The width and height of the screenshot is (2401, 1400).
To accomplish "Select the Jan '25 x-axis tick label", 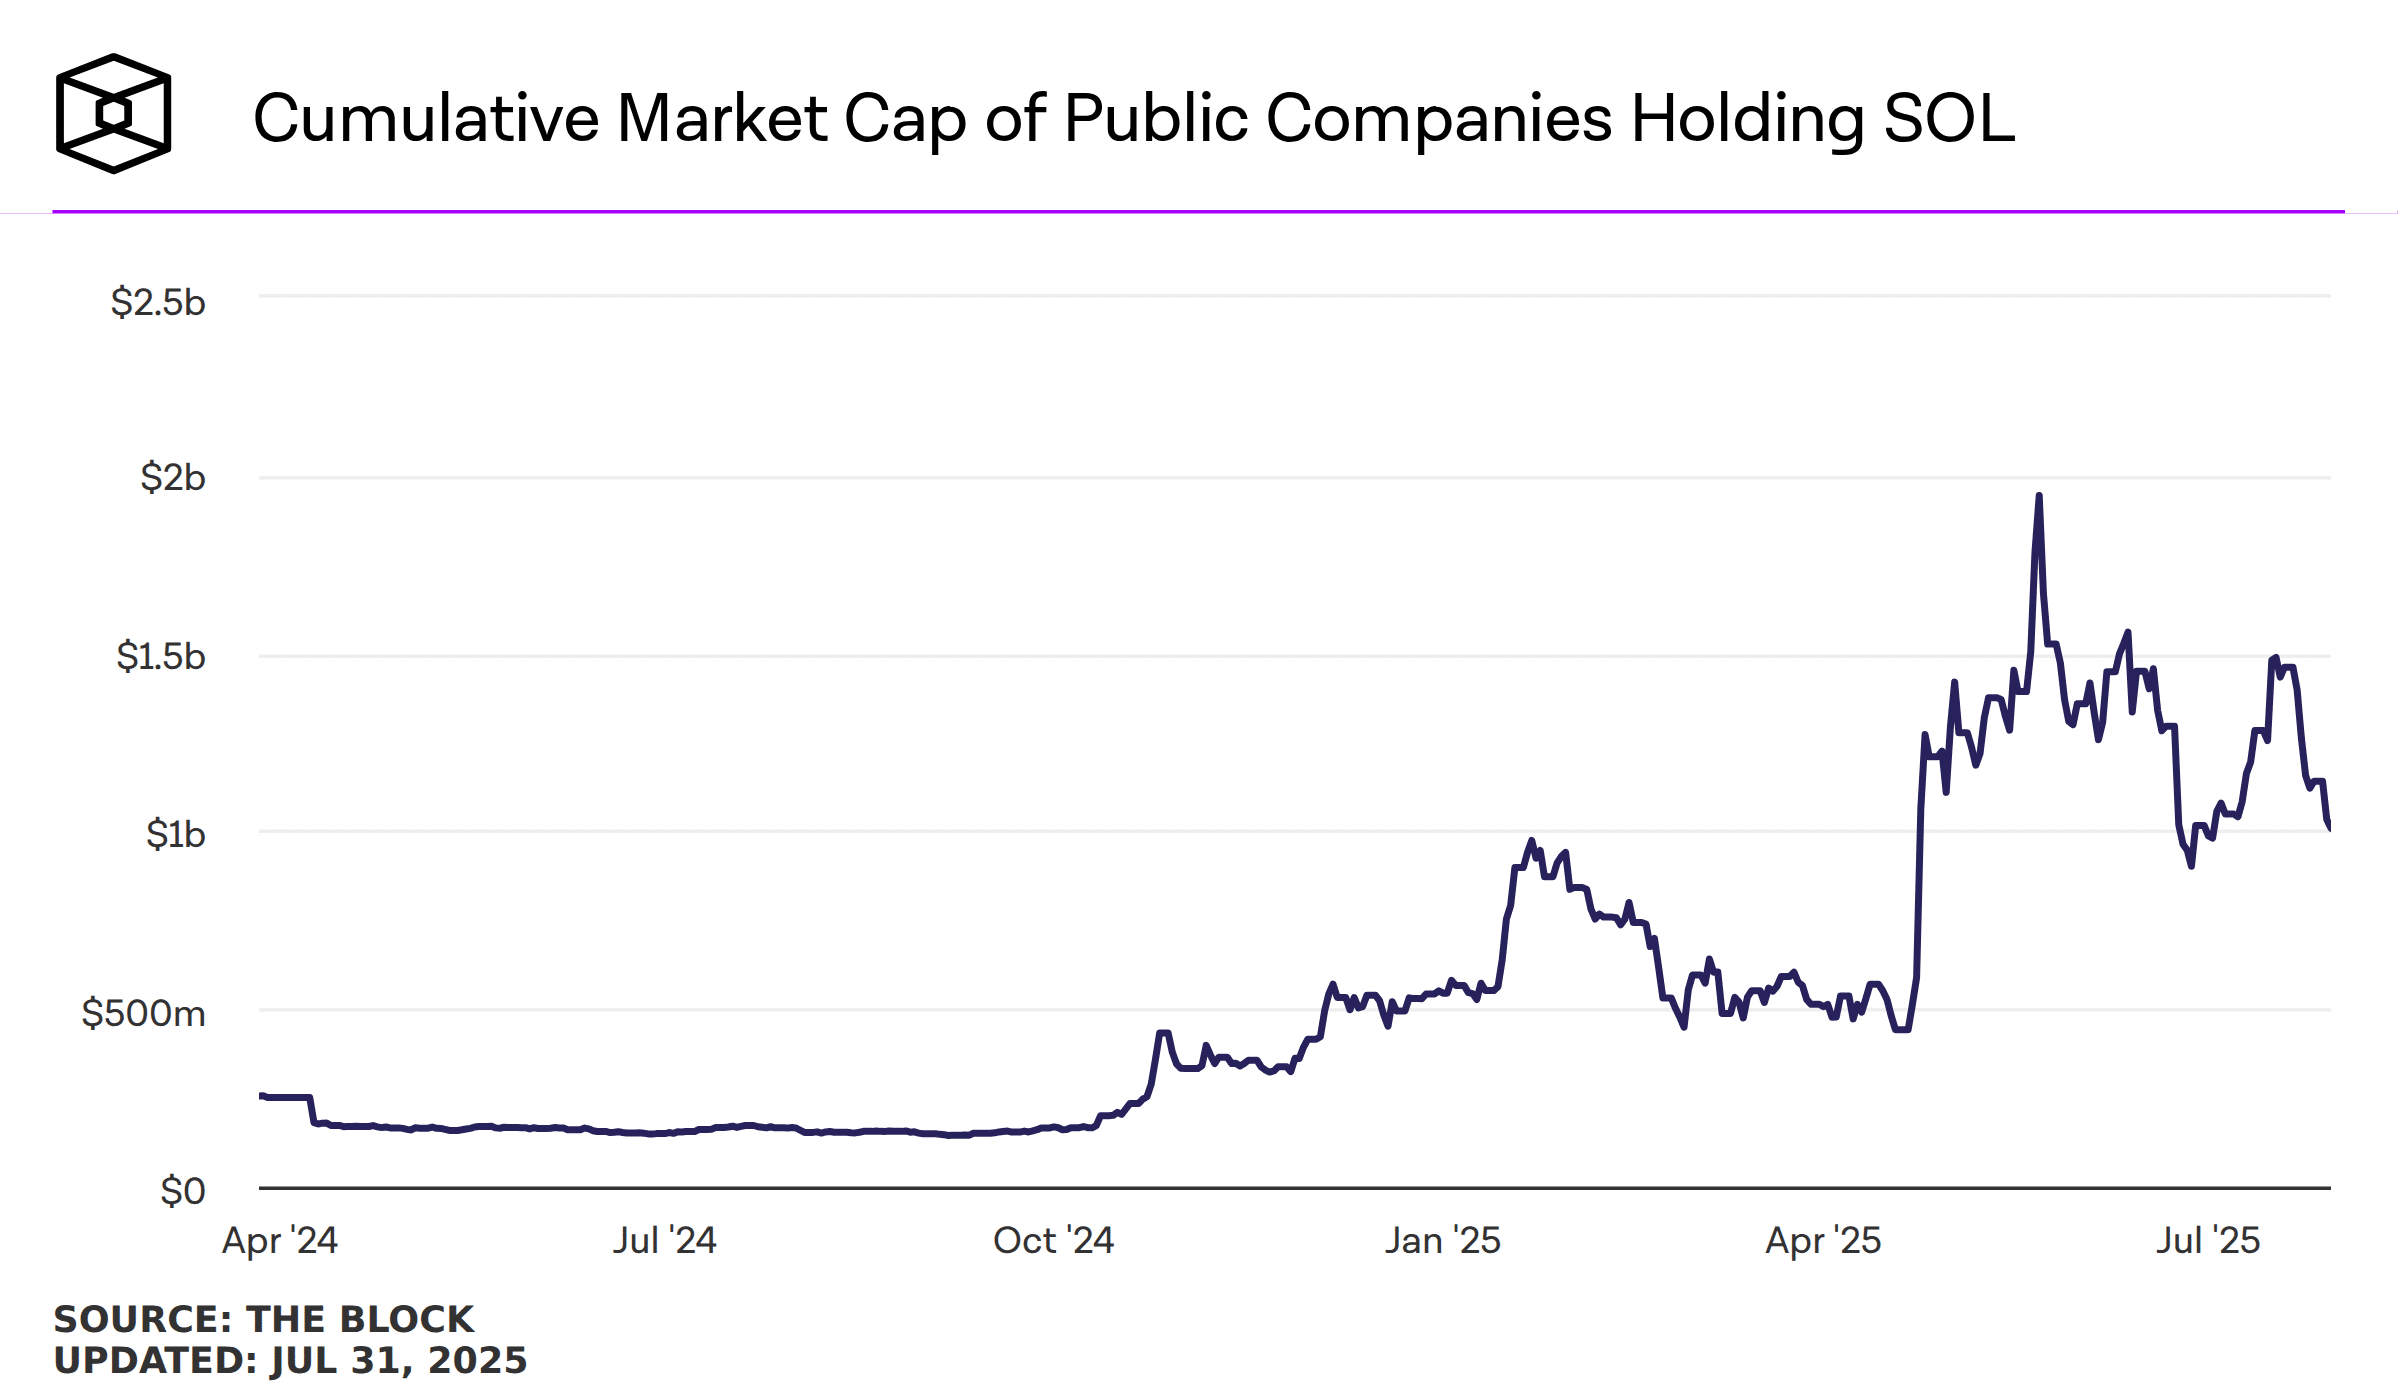I will (1442, 1241).
